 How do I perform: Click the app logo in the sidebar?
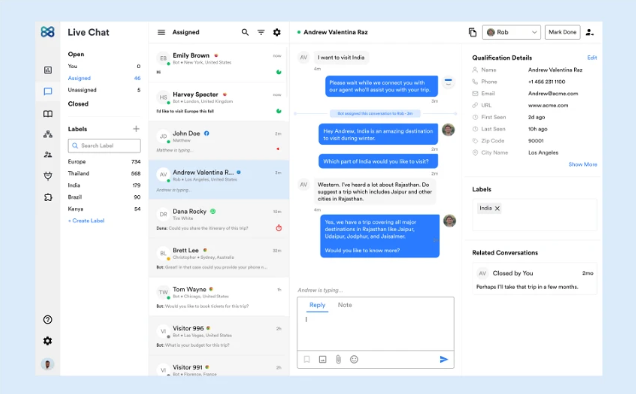coord(47,32)
